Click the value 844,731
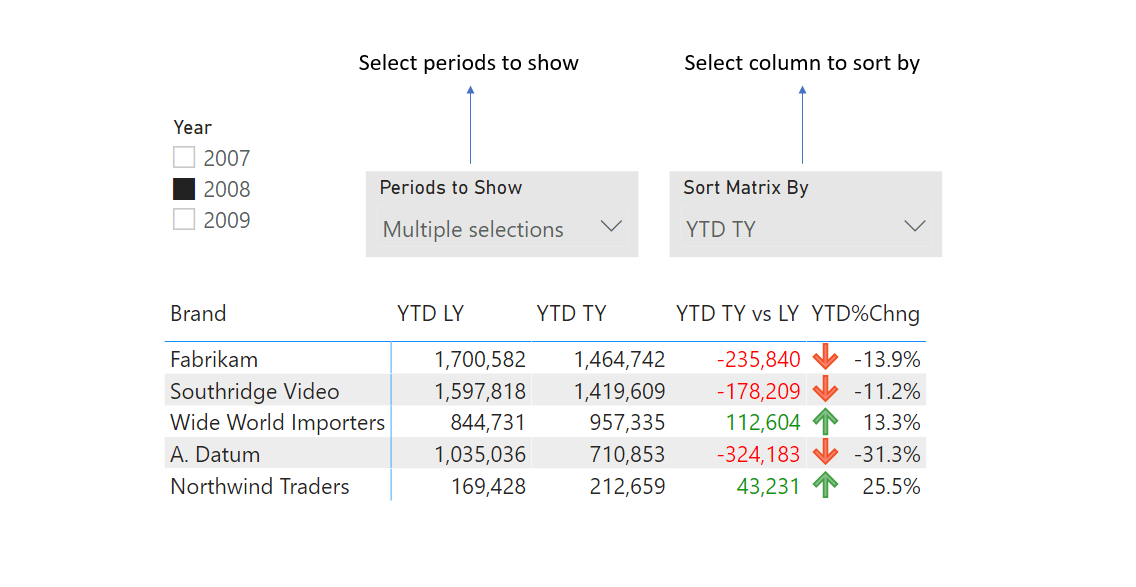 [488, 422]
